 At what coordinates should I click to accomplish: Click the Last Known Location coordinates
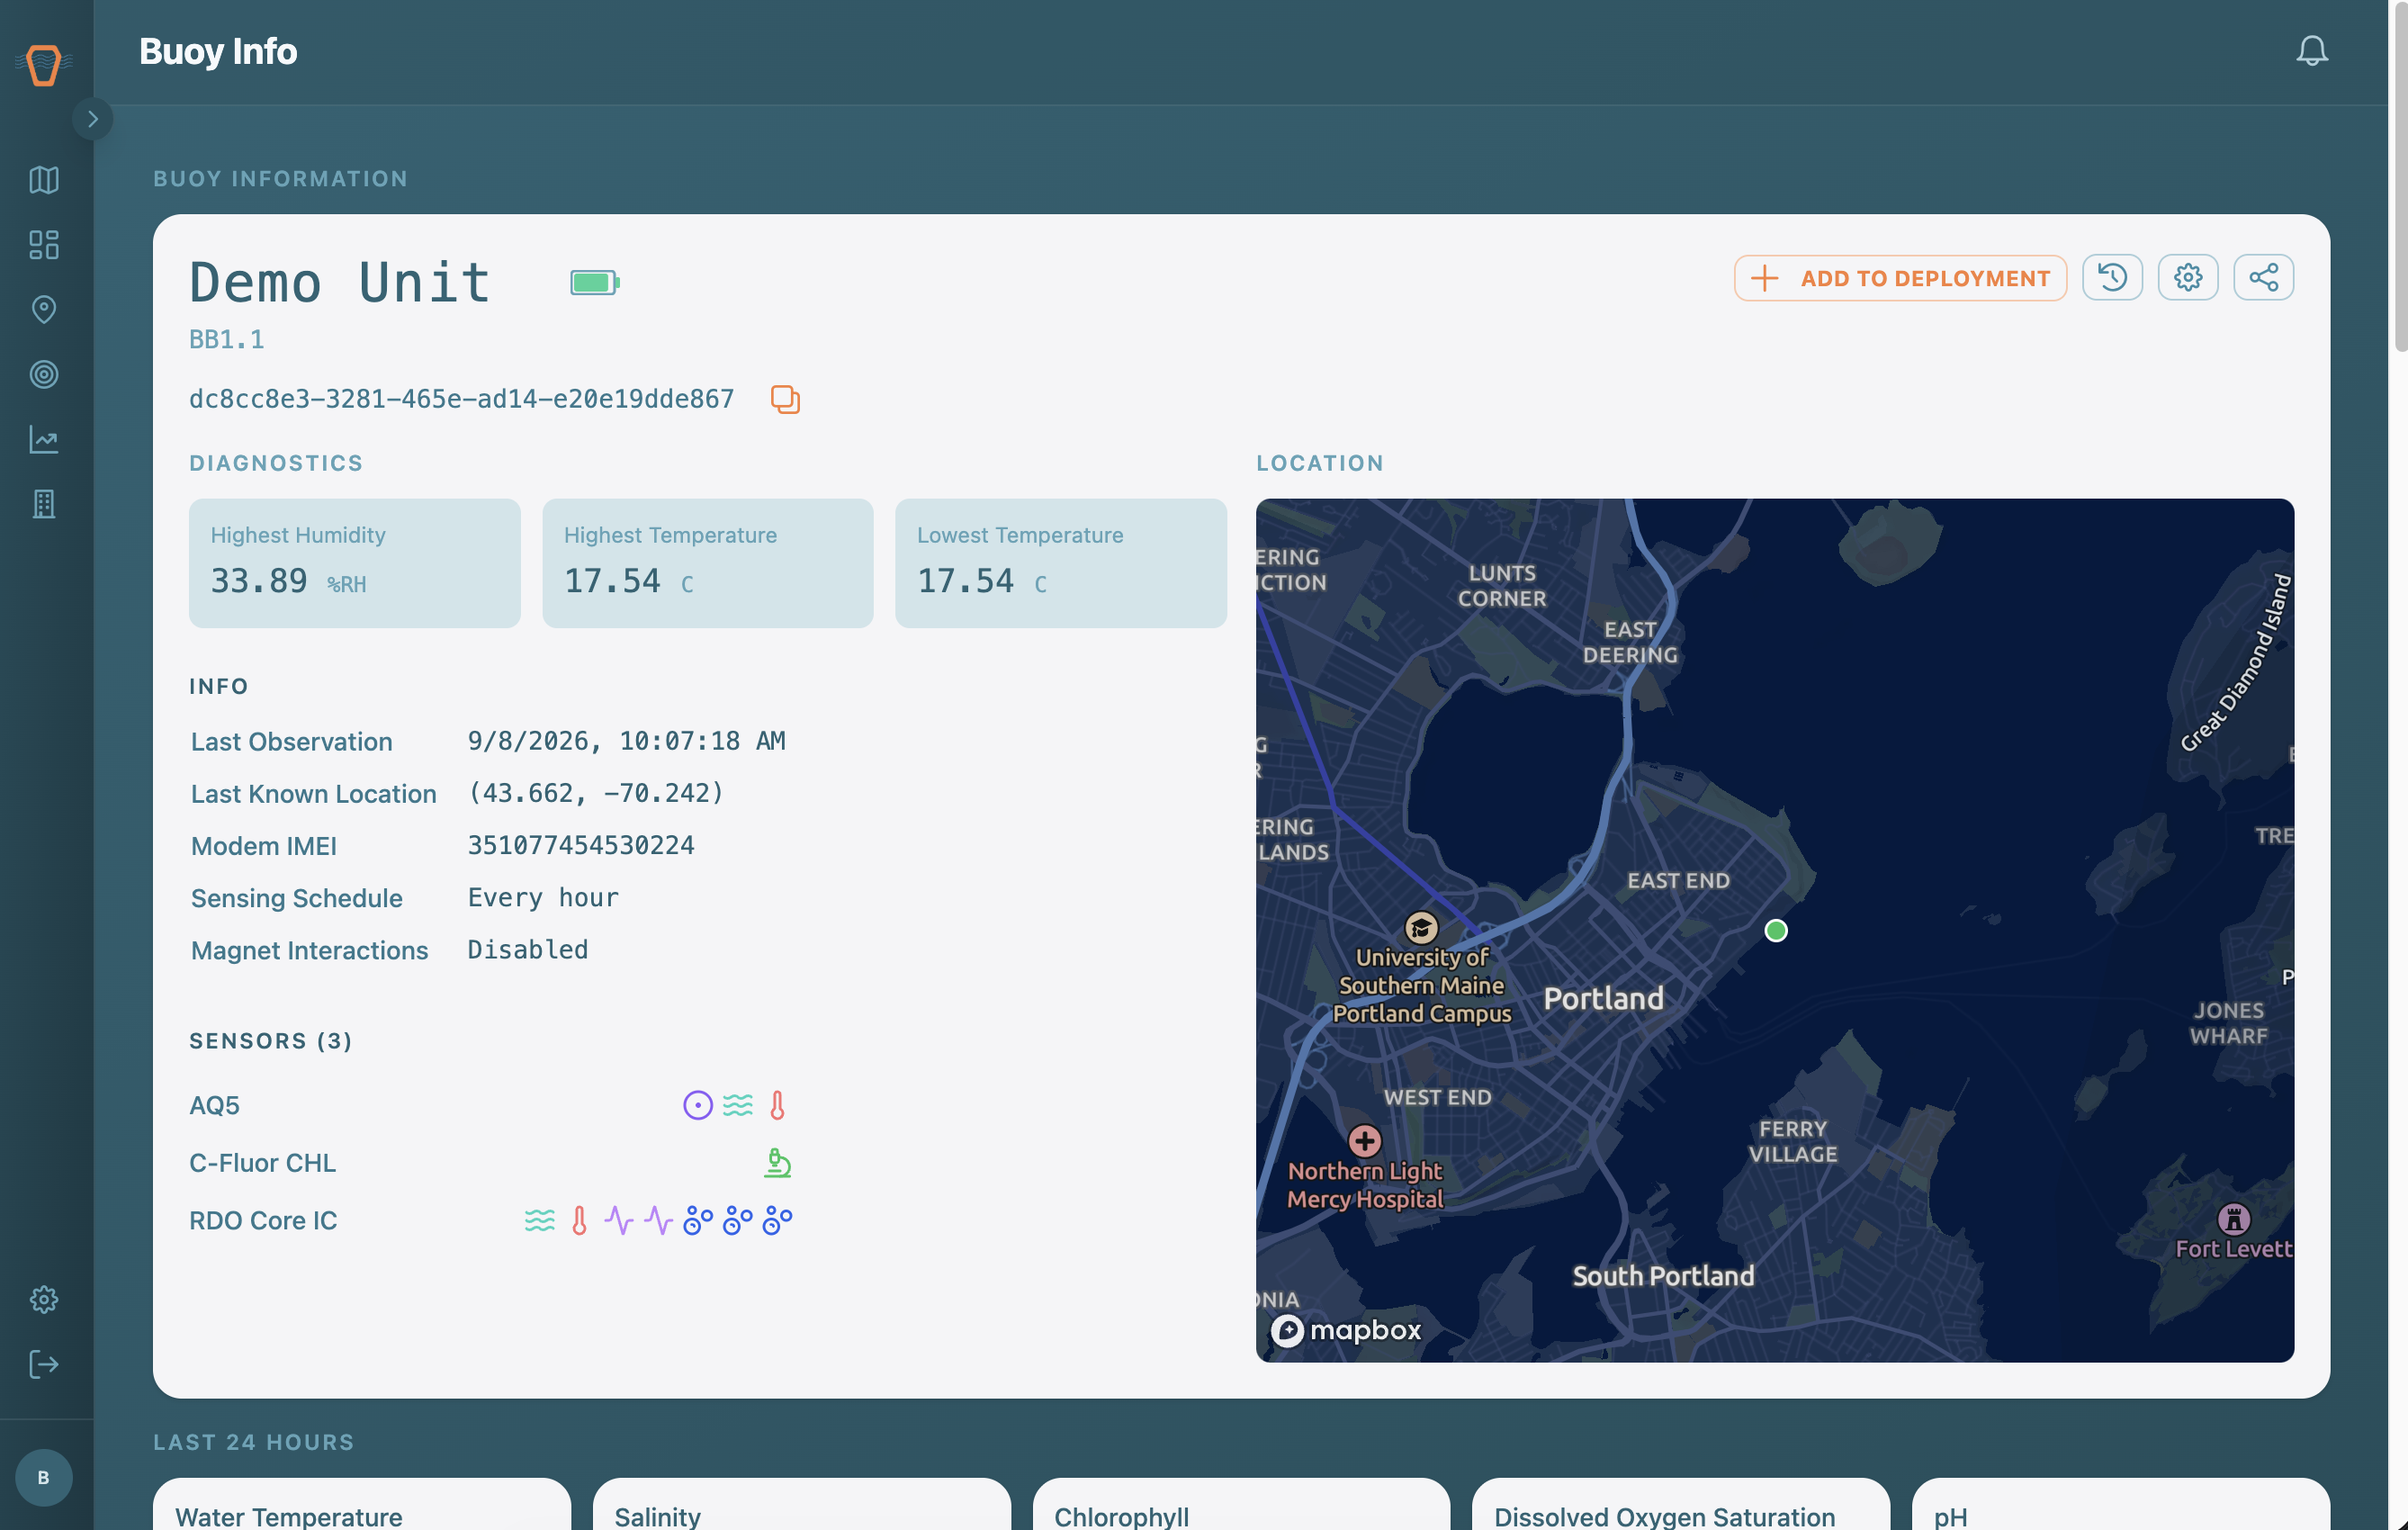click(x=596, y=794)
